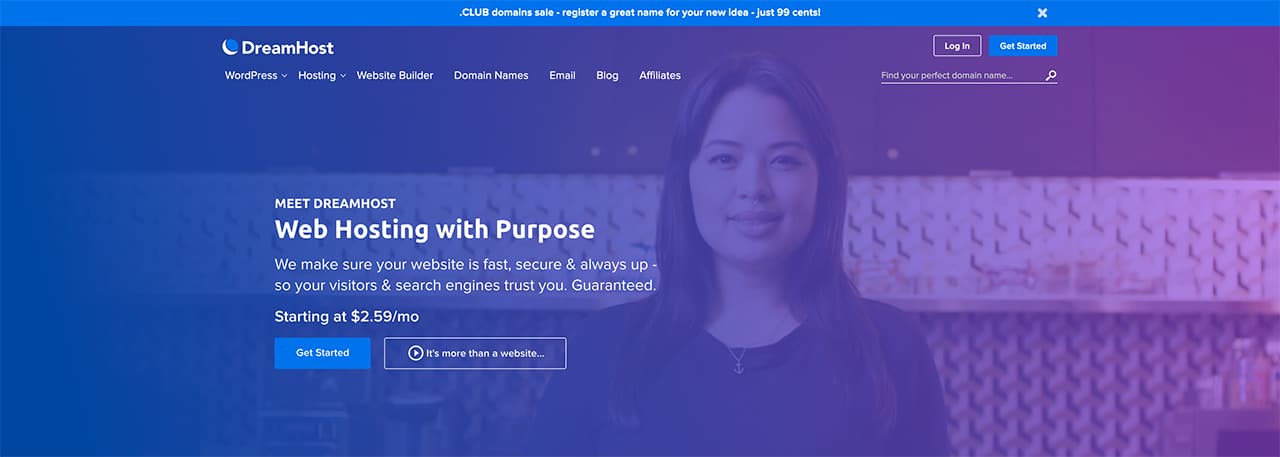Dismiss the .CLUB sale banner
The image size is (1280, 457).
1042,13
